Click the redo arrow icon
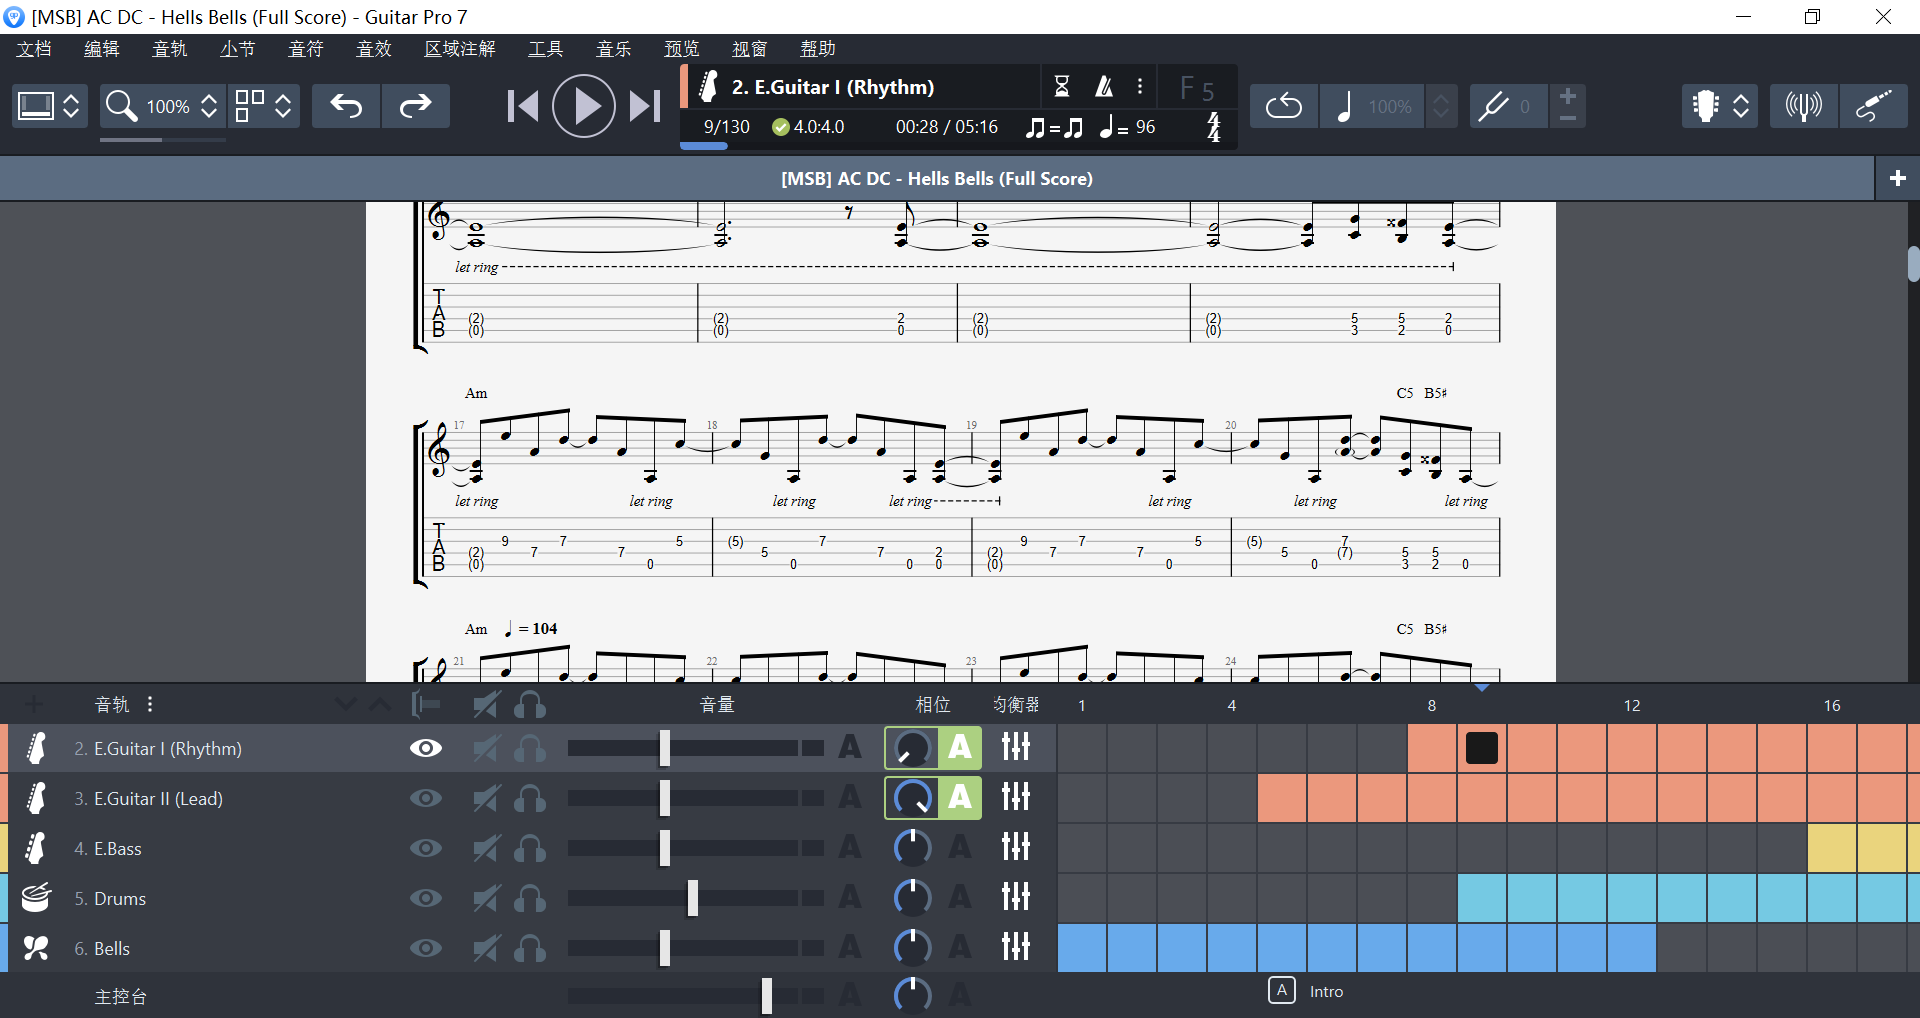 [x=416, y=106]
